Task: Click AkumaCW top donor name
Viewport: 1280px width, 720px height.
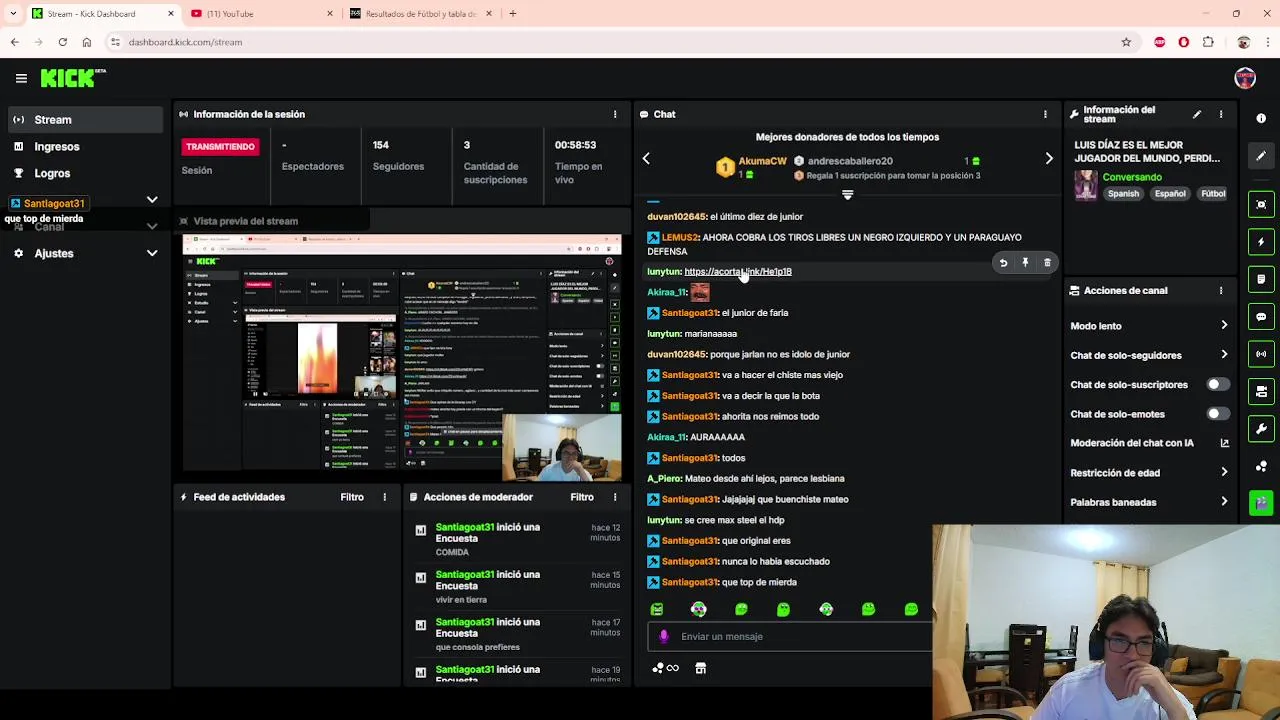Action: pos(763,161)
